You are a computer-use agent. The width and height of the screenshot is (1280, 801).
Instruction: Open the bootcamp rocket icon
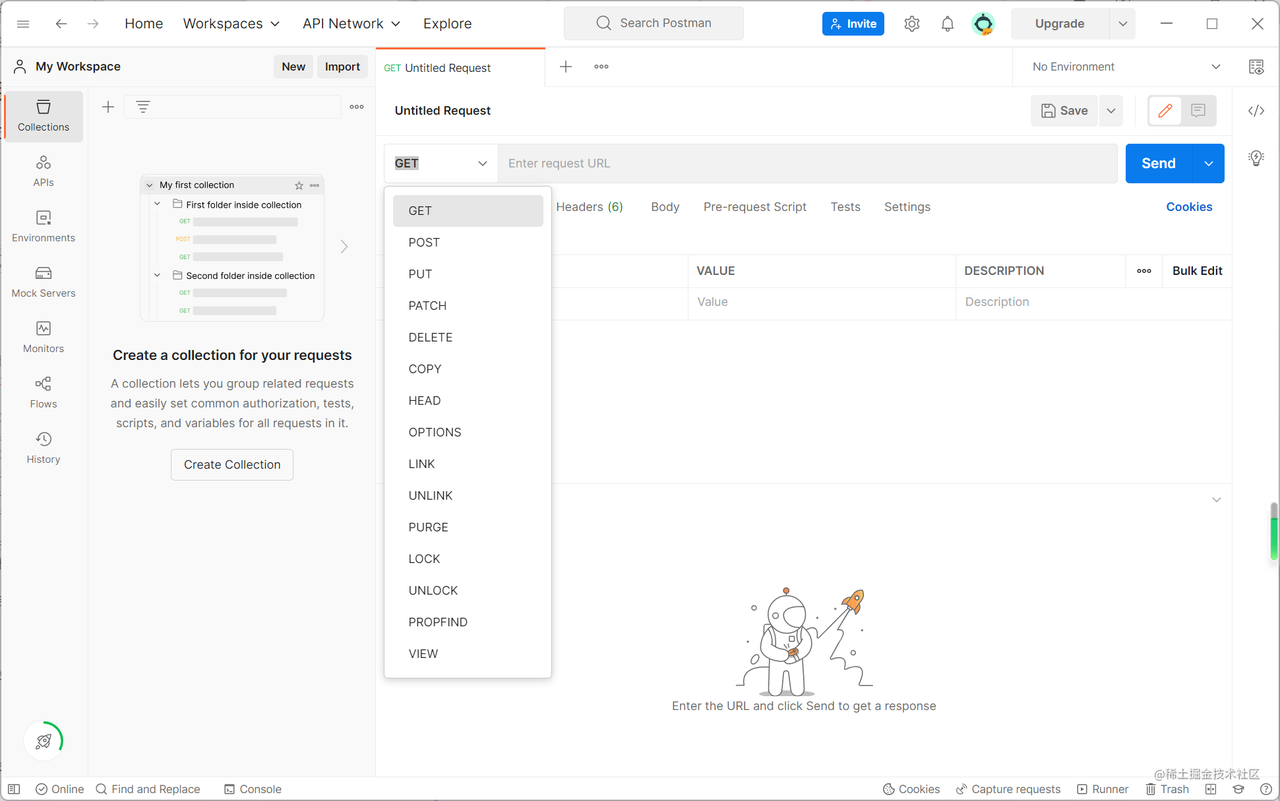(44, 741)
